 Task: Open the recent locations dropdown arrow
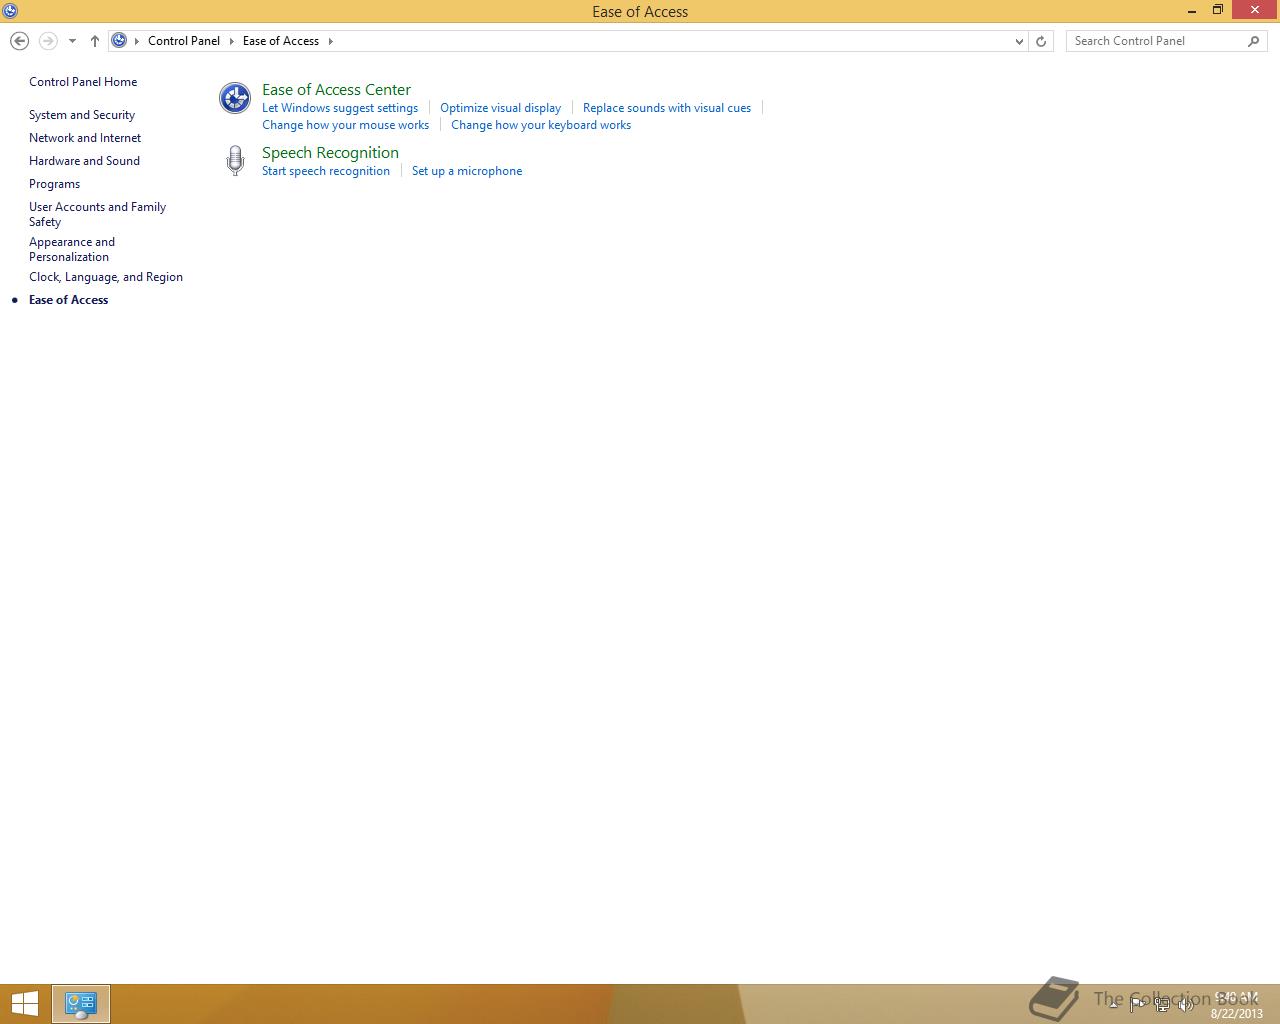72,41
